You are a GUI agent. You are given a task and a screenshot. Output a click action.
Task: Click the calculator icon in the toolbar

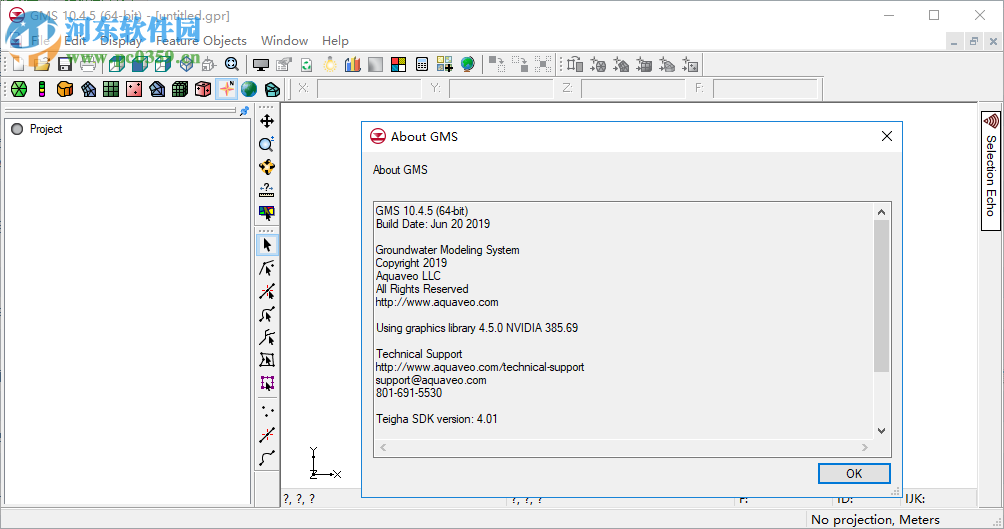tap(422, 64)
